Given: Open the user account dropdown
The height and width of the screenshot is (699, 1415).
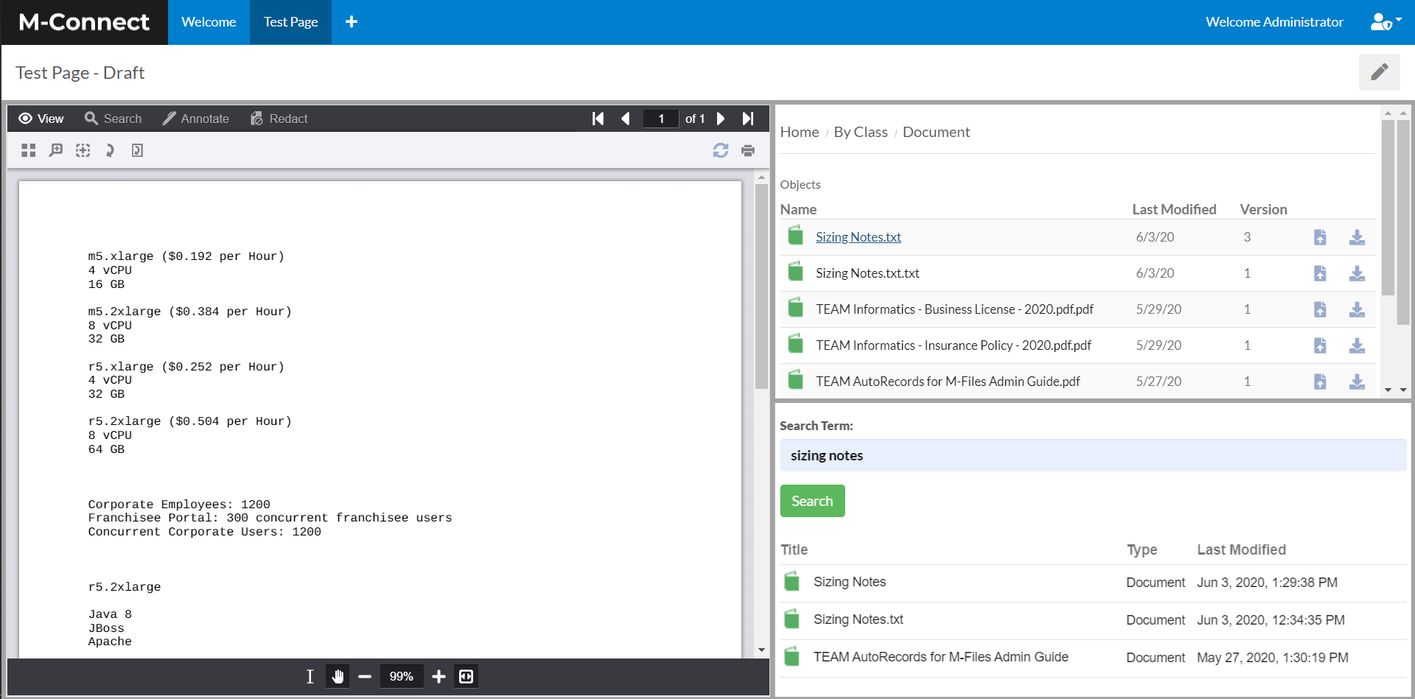Looking at the screenshot, I should [1385, 22].
